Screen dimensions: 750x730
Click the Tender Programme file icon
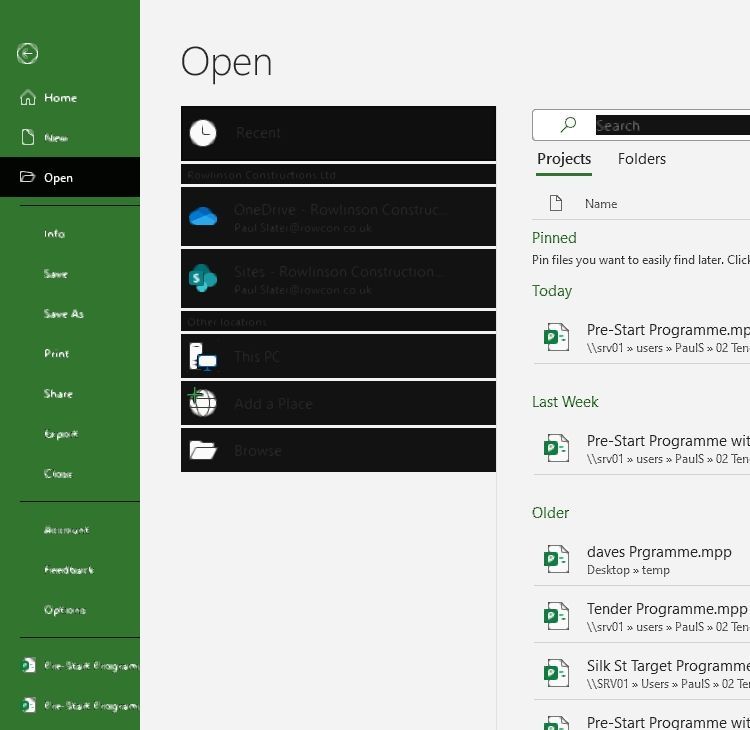pyautogui.click(x=556, y=616)
